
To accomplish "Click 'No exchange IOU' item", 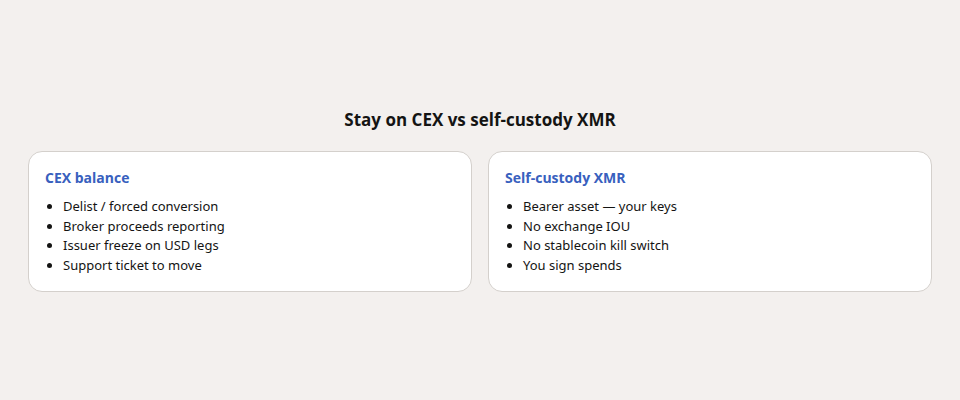I will [x=576, y=226].
